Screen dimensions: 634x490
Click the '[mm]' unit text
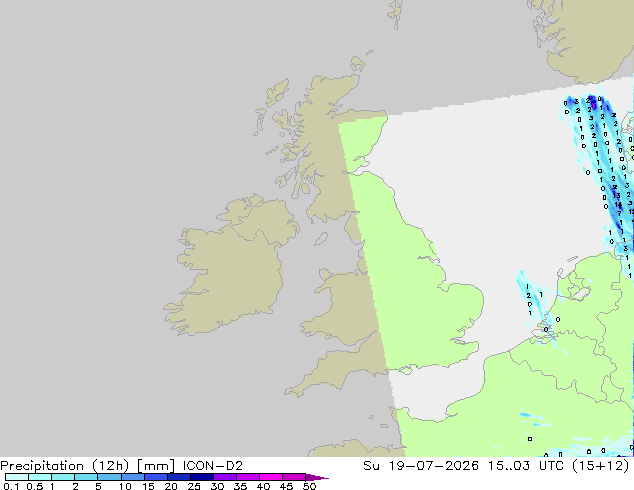click(156, 466)
